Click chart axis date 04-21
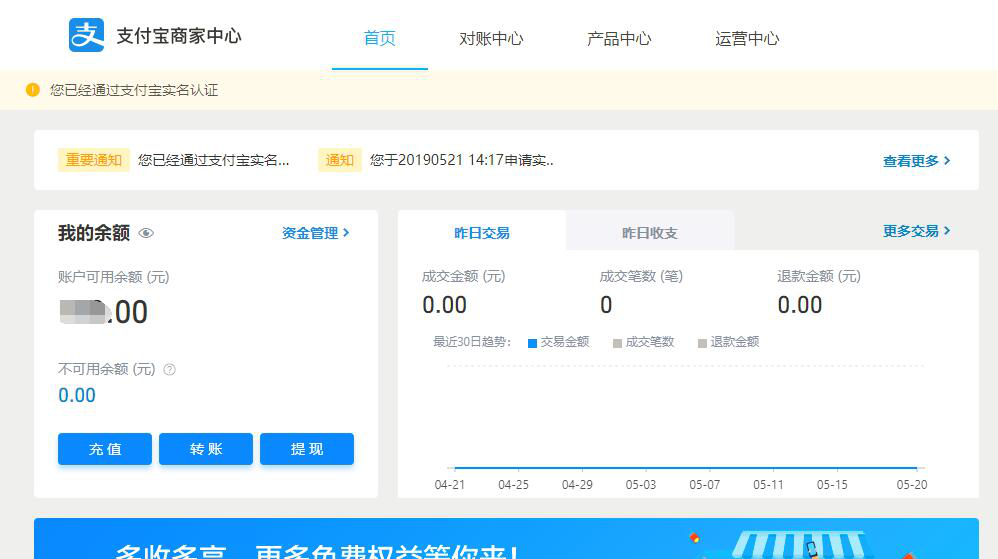Screen dimensions: 998x559 tap(449, 485)
